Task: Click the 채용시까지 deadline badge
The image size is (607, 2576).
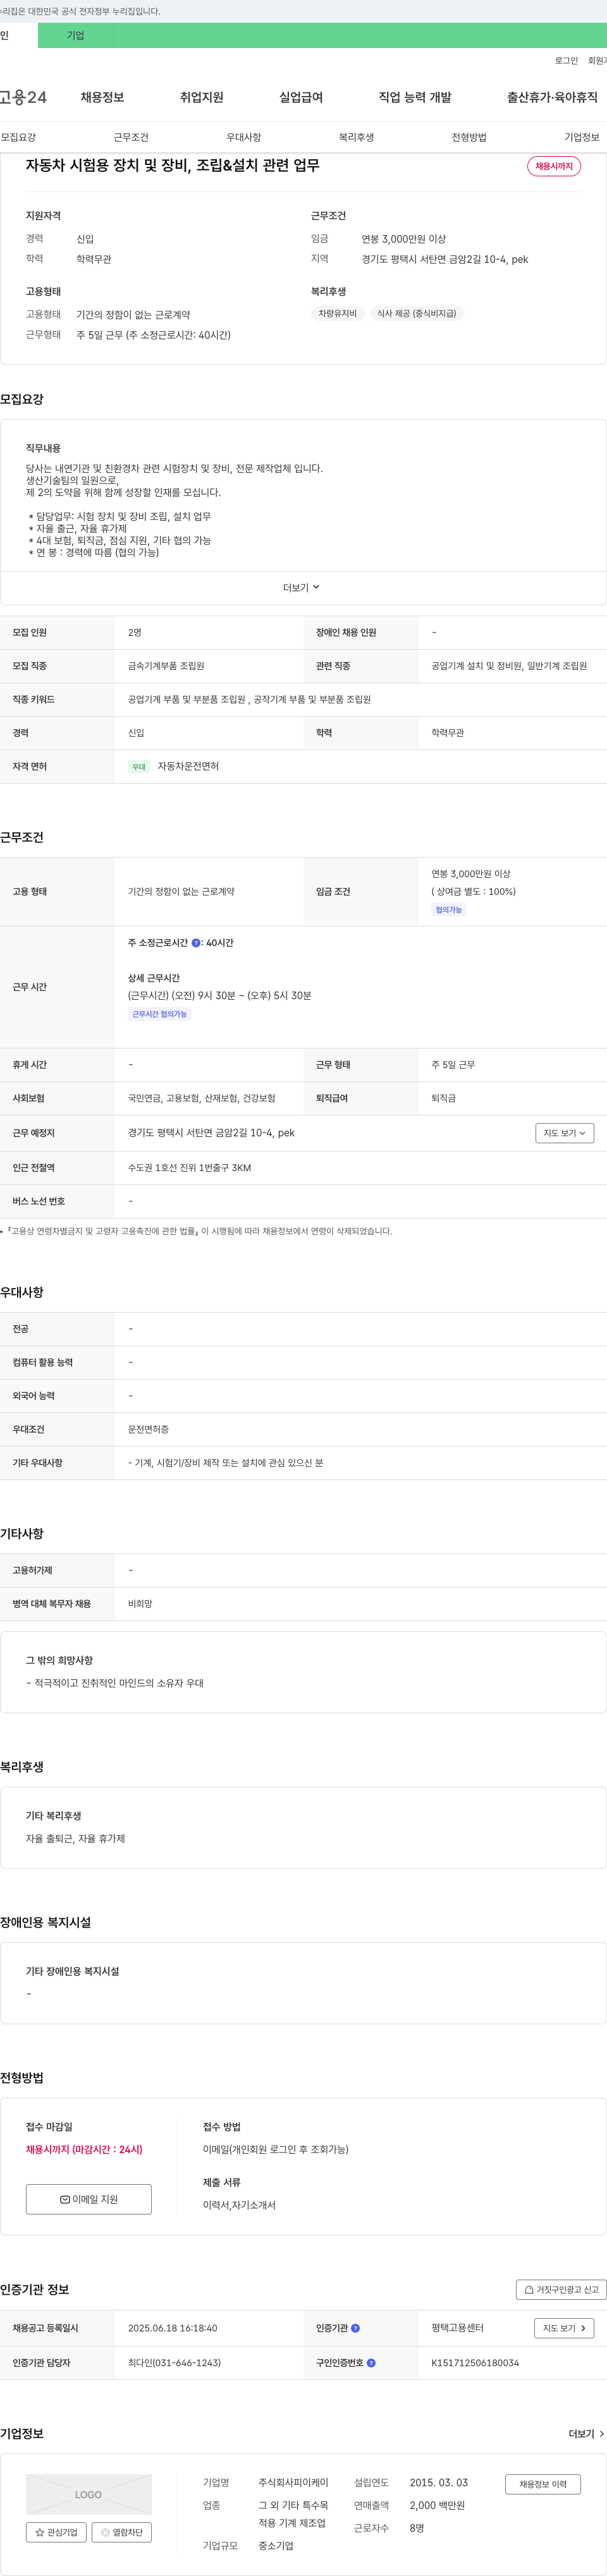Action: (554, 166)
